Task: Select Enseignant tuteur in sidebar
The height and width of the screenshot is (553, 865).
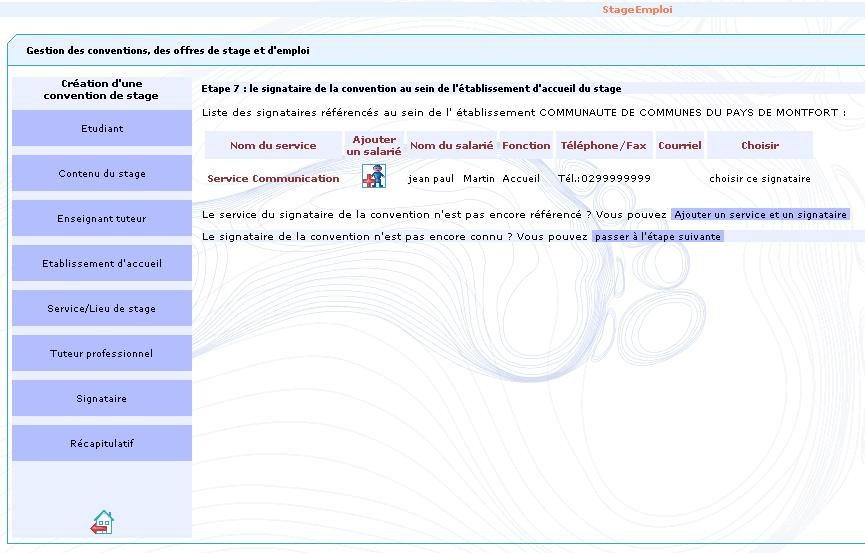Action: point(102,219)
